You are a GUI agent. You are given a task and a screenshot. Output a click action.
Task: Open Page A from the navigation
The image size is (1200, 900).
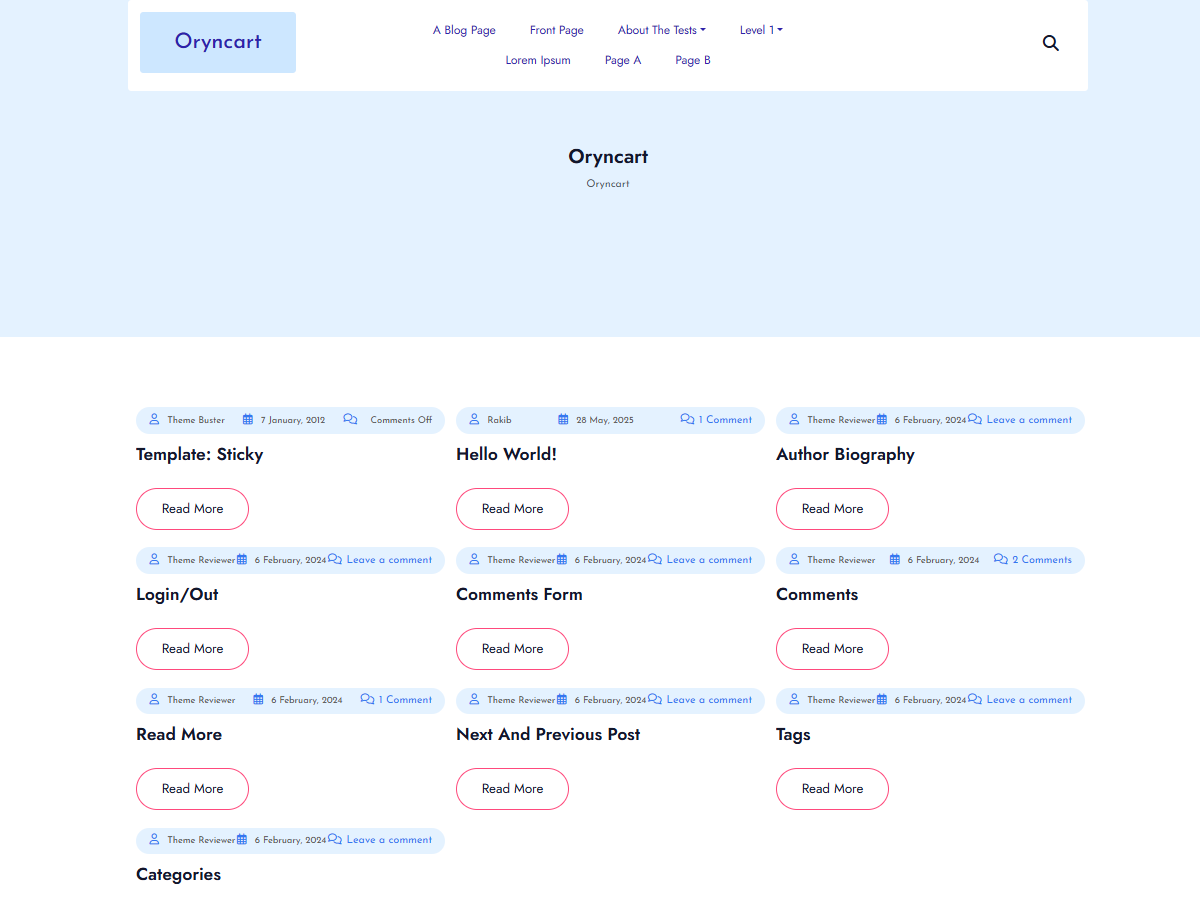click(x=623, y=60)
